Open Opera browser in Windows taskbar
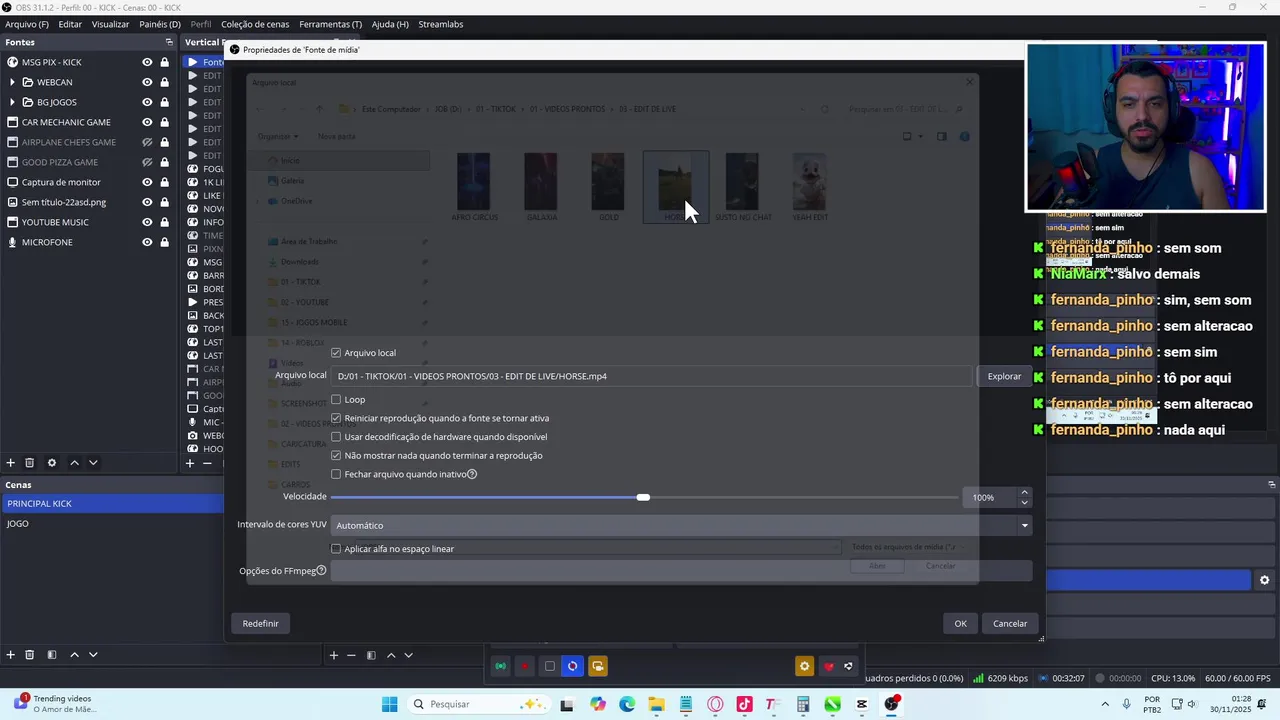1280x720 pixels. click(715, 704)
